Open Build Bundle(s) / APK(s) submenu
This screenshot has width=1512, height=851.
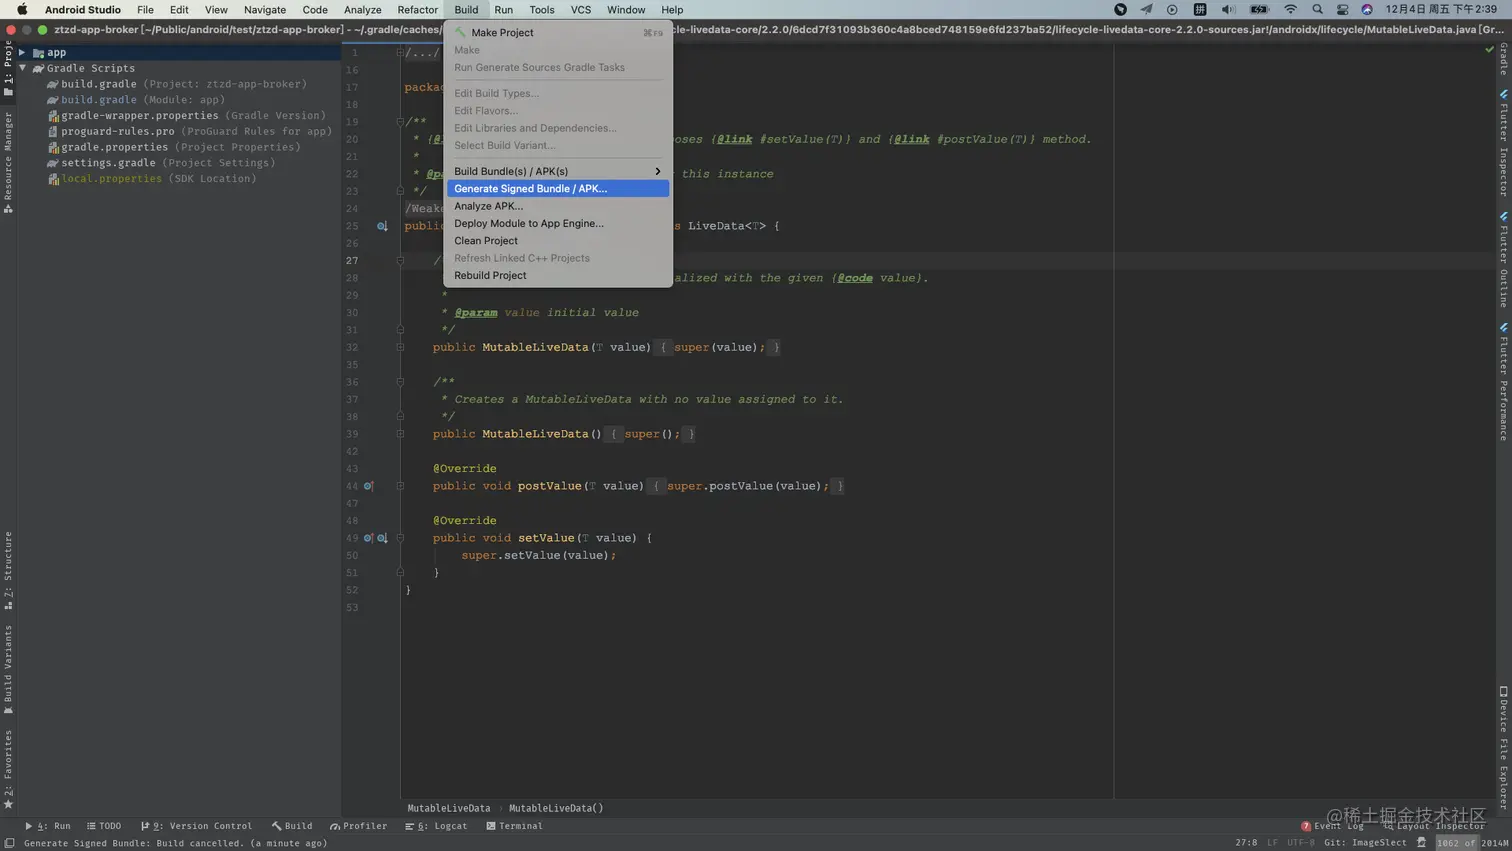click(558, 171)
